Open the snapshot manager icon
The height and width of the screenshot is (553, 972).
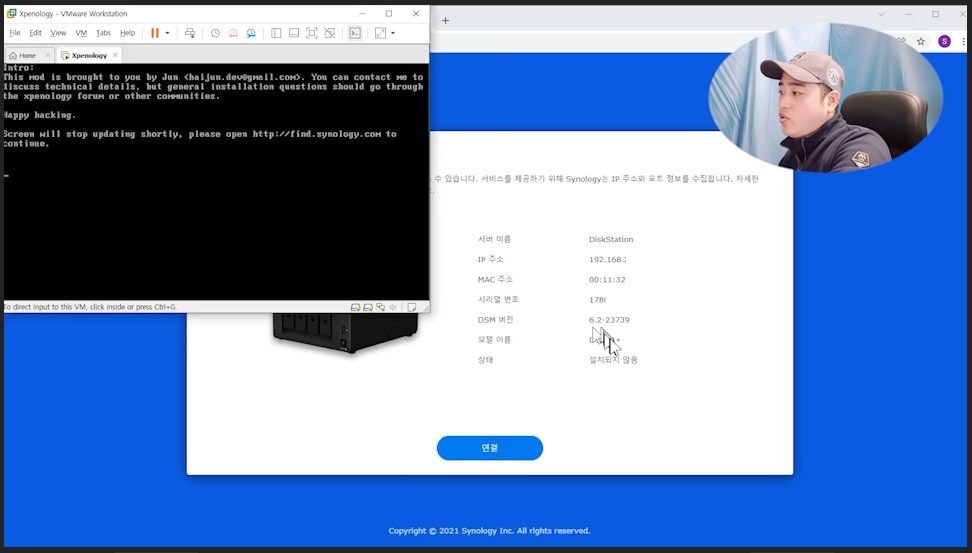[251, 33]
